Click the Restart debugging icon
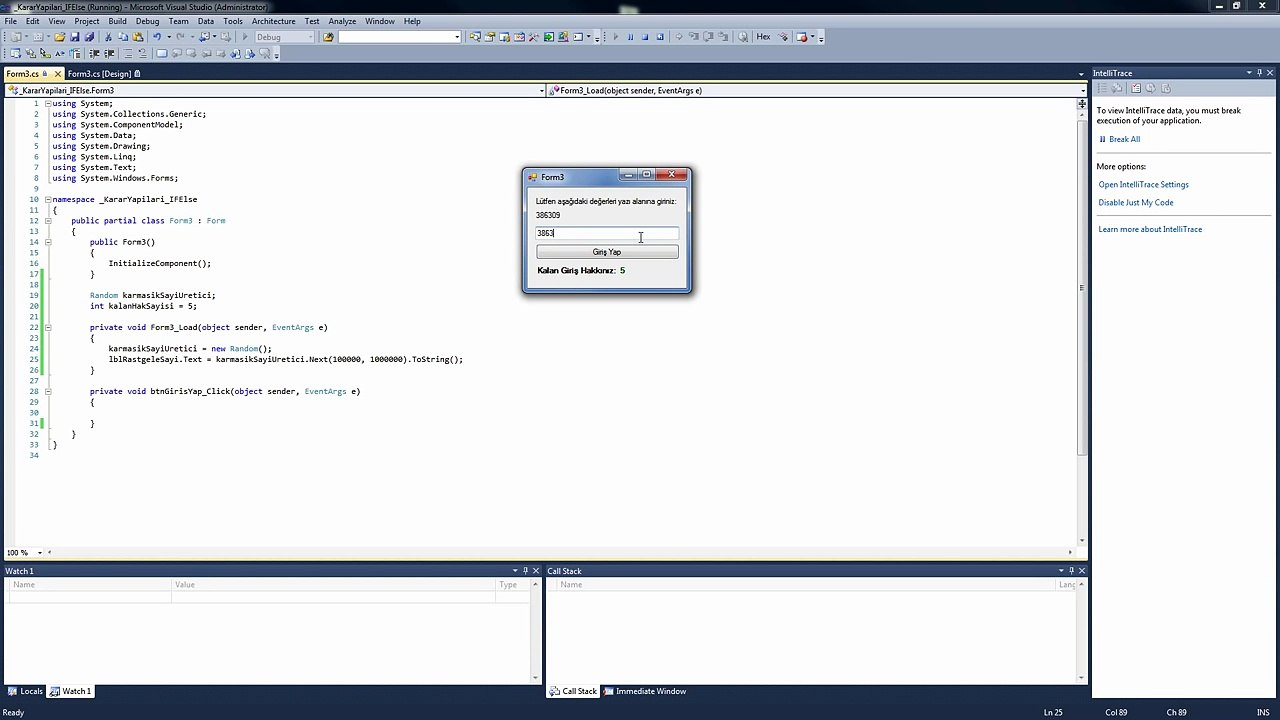This screenshot has width=1280, height=720. (x=660, y=37)
